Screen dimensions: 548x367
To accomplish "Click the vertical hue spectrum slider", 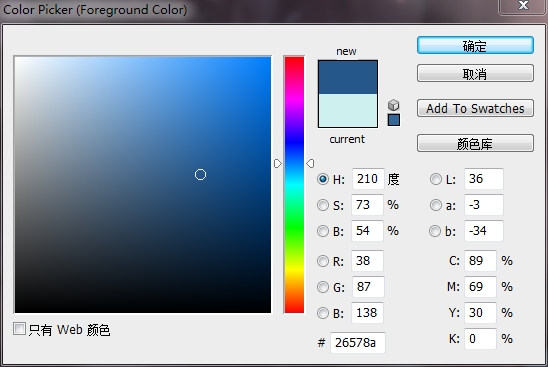I will [x=294, y=185].
